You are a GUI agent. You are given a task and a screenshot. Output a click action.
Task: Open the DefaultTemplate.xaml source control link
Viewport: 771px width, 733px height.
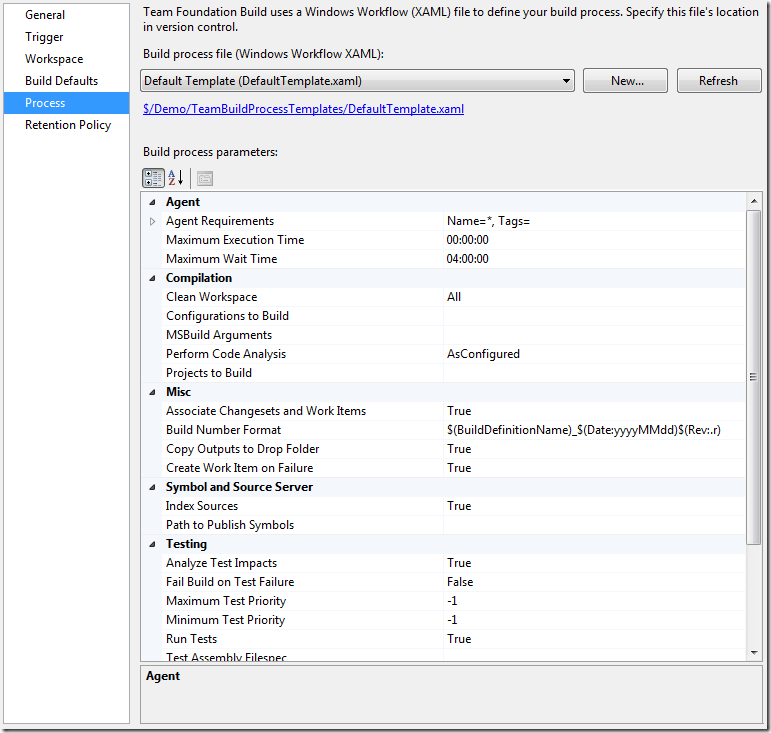[303, 109]
